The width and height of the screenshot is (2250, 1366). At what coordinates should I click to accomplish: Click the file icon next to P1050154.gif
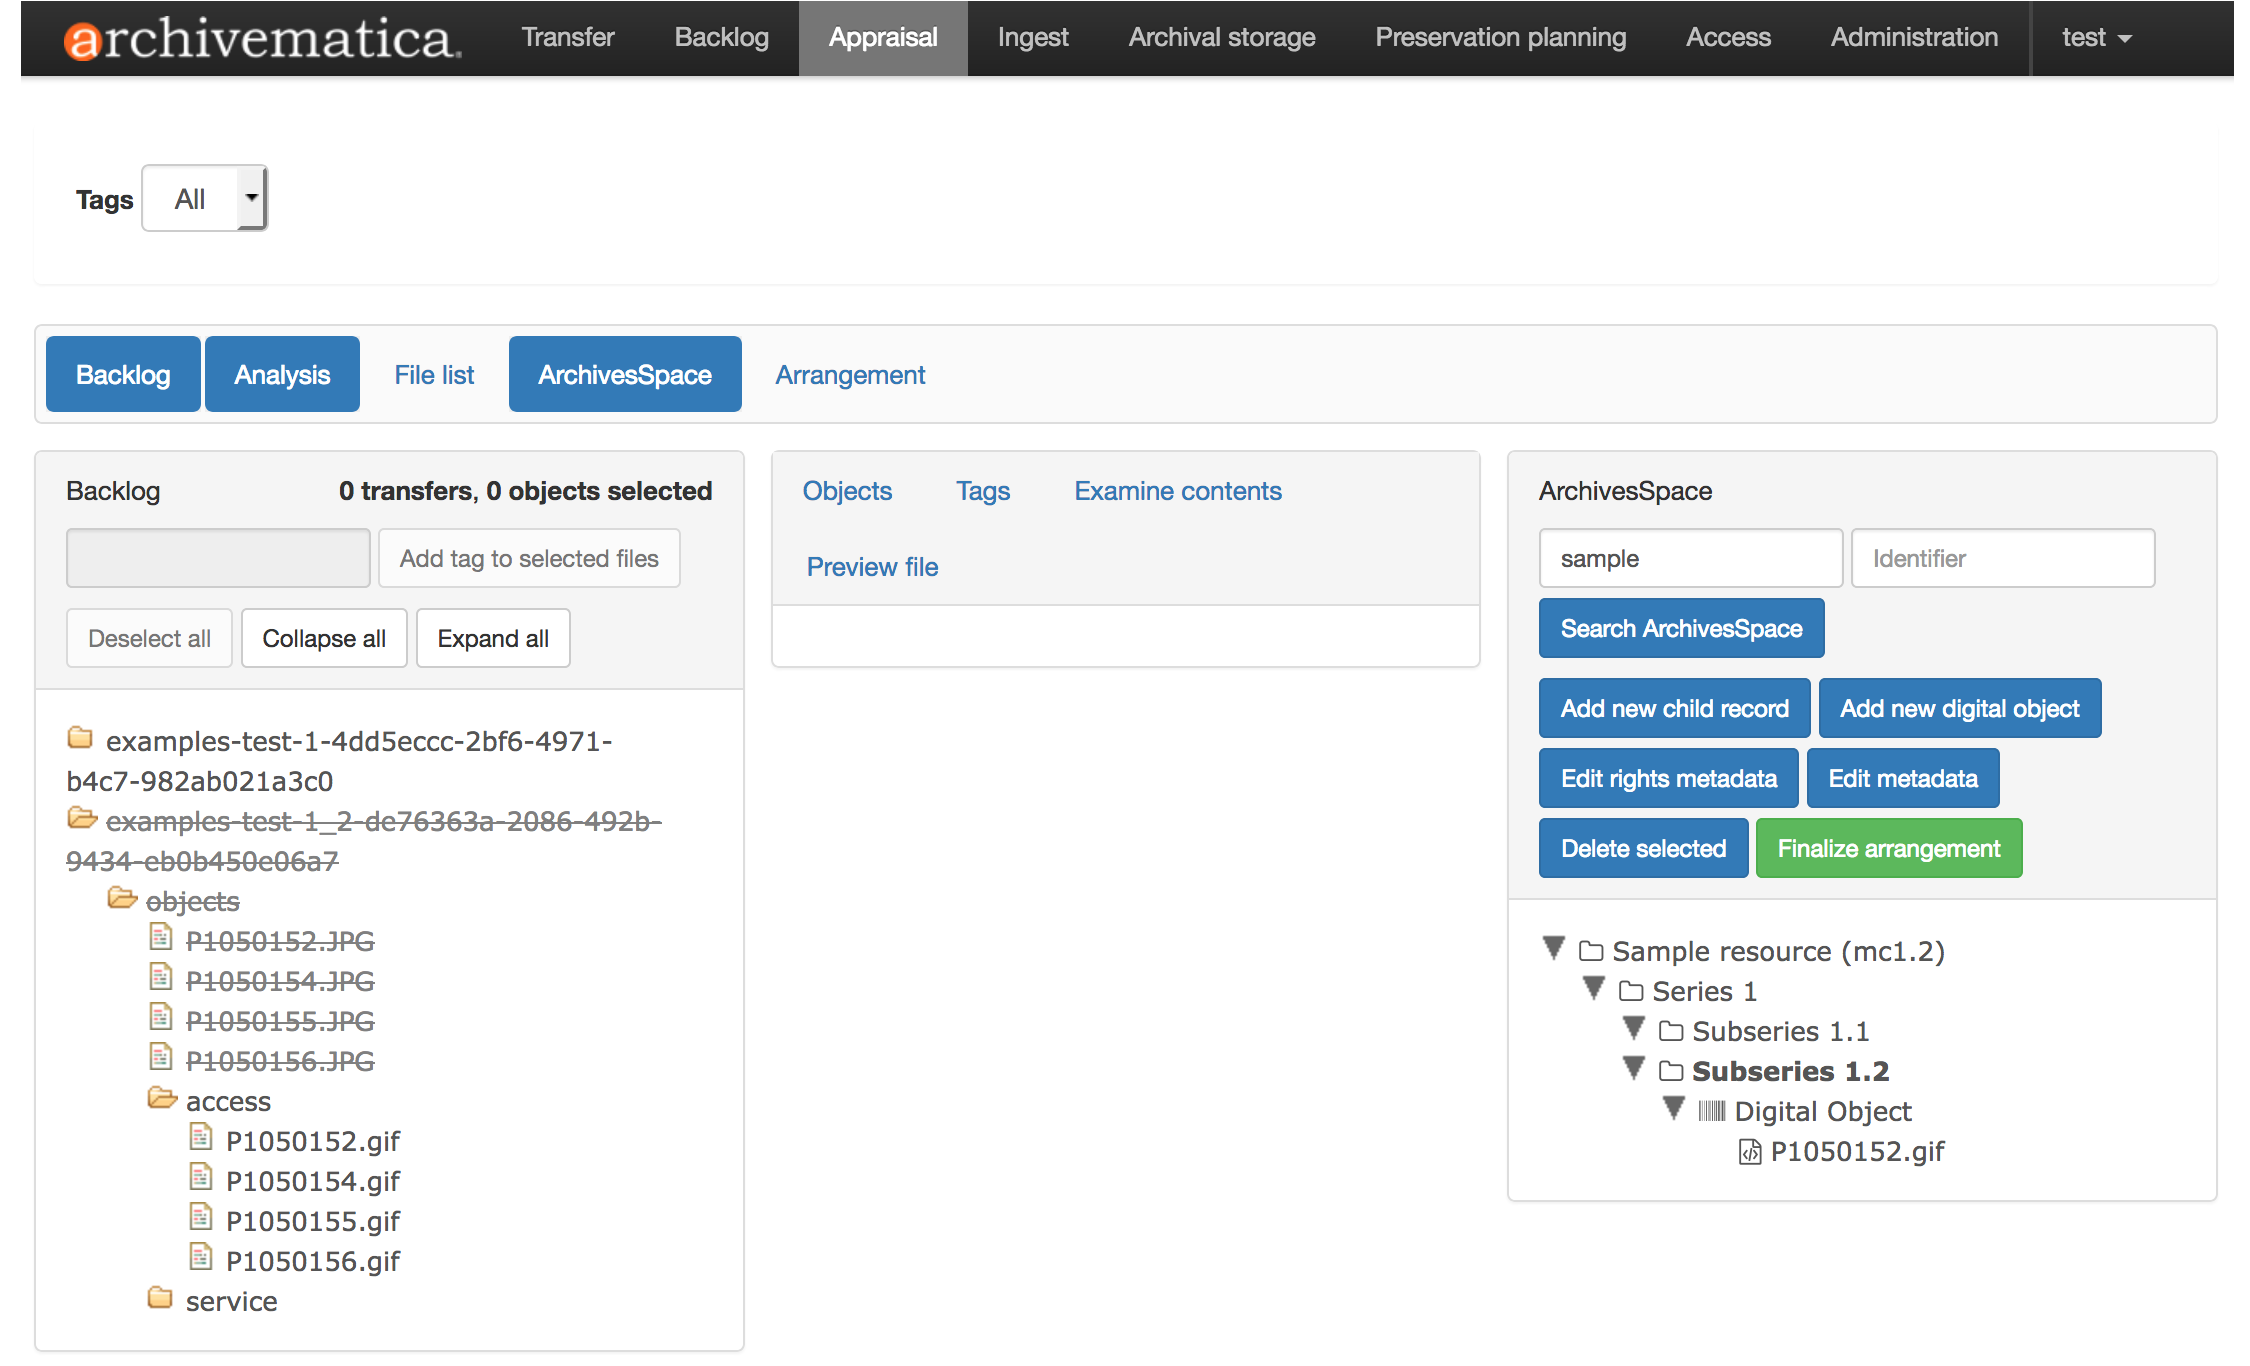[201, 1178]
